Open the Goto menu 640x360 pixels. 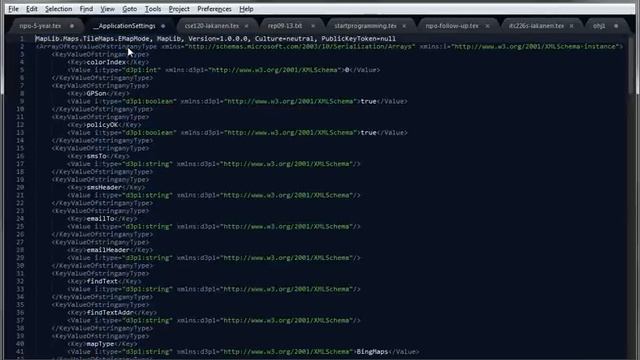point(129,9)
